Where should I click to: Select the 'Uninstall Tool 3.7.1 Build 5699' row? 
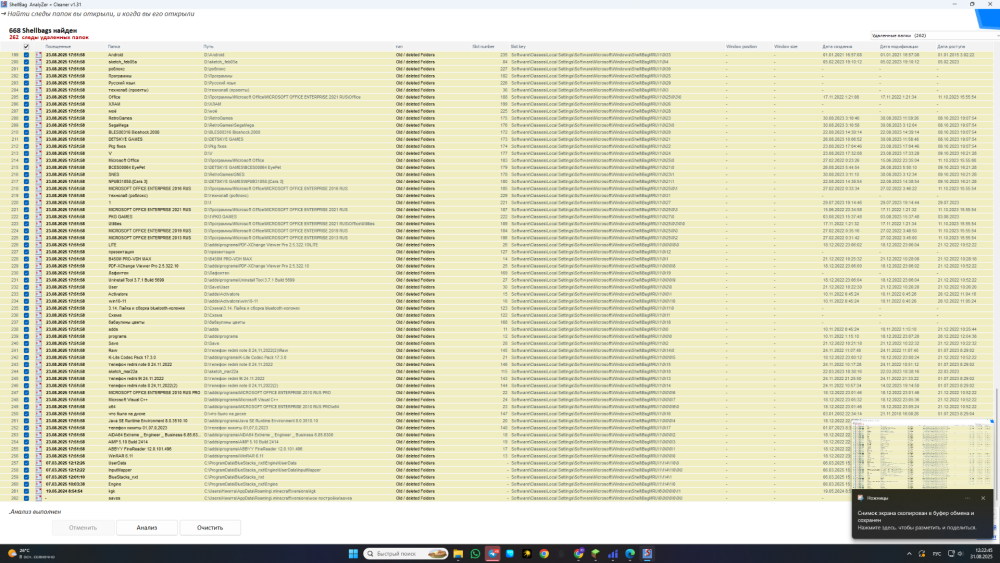(497, 280)
